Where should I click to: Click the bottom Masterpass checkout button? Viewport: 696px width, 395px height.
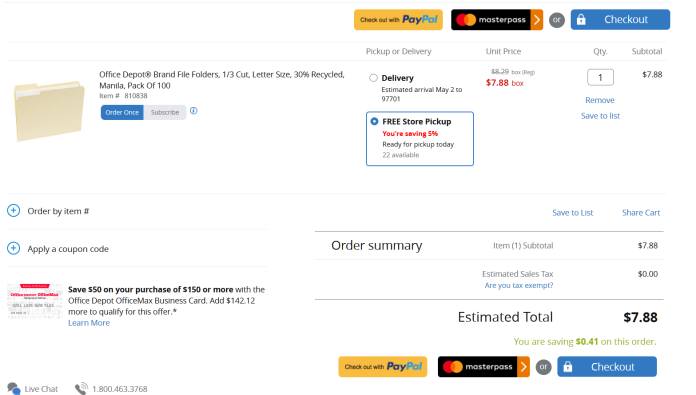[483, 367]
